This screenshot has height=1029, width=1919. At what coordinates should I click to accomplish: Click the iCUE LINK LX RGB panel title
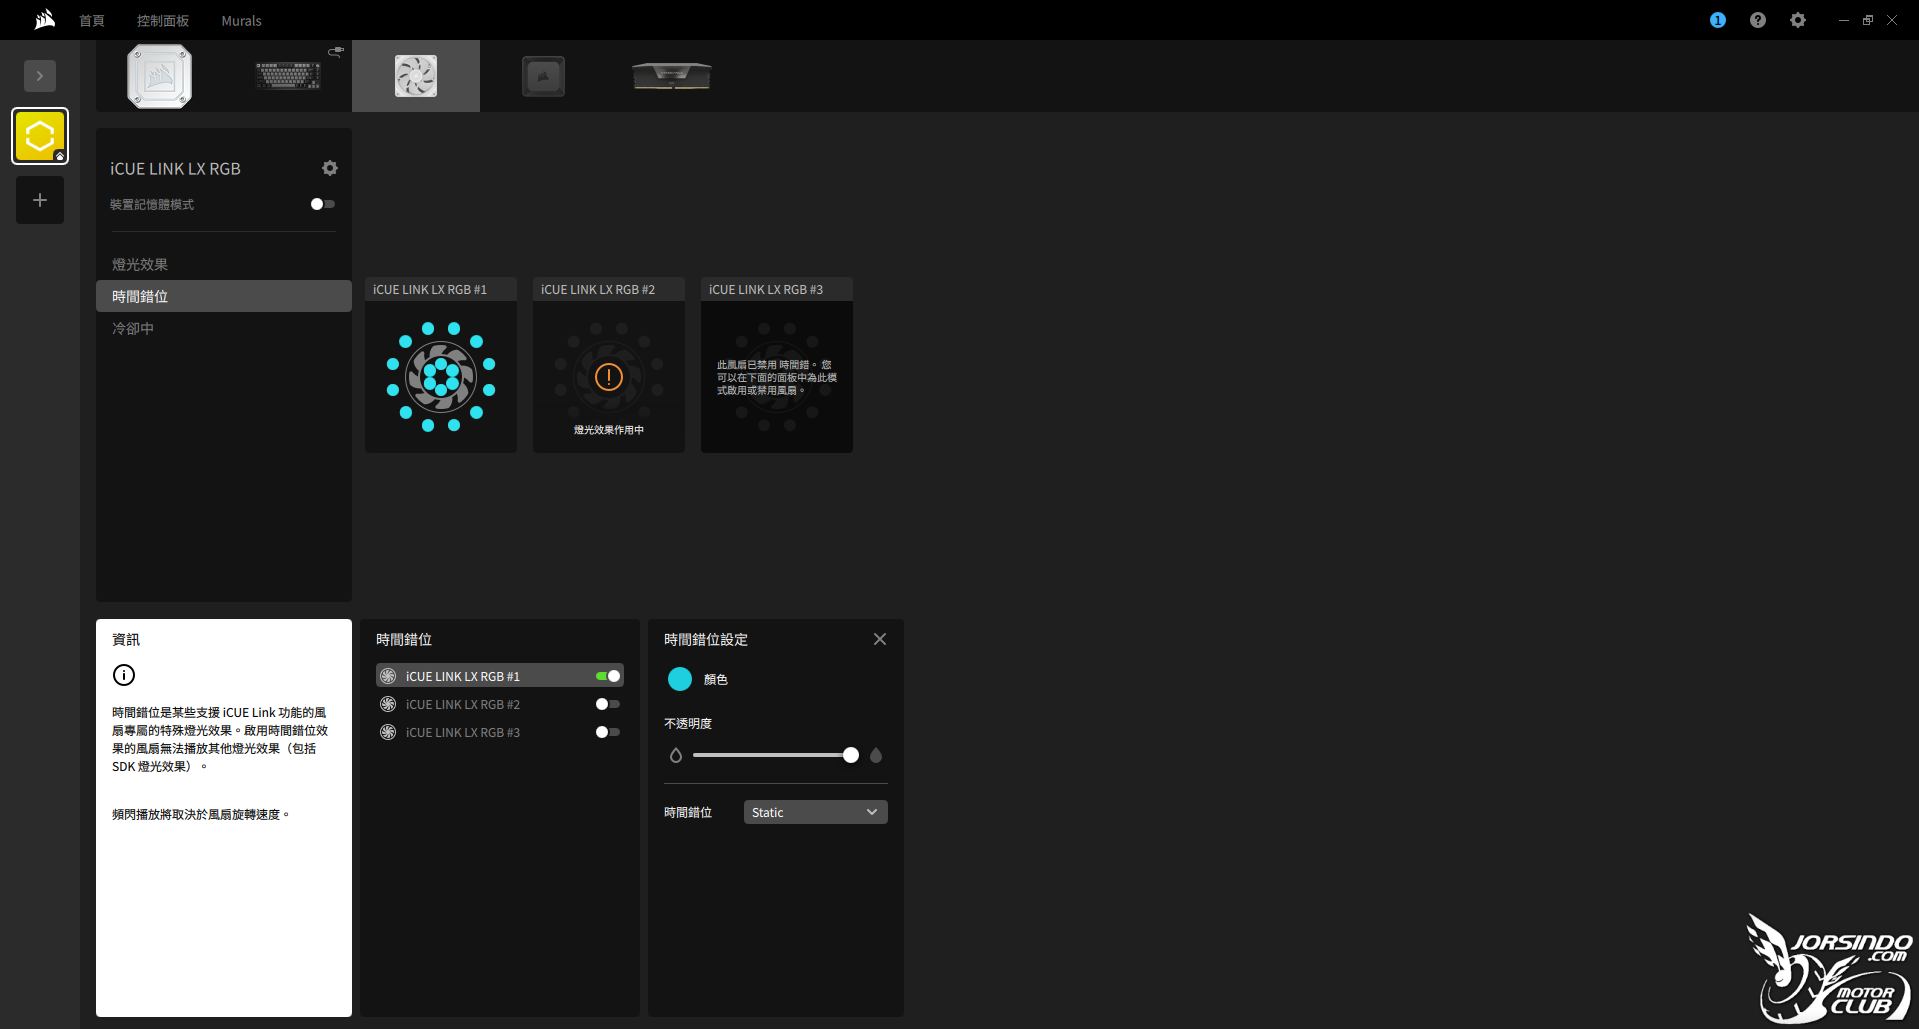[175, 169]
